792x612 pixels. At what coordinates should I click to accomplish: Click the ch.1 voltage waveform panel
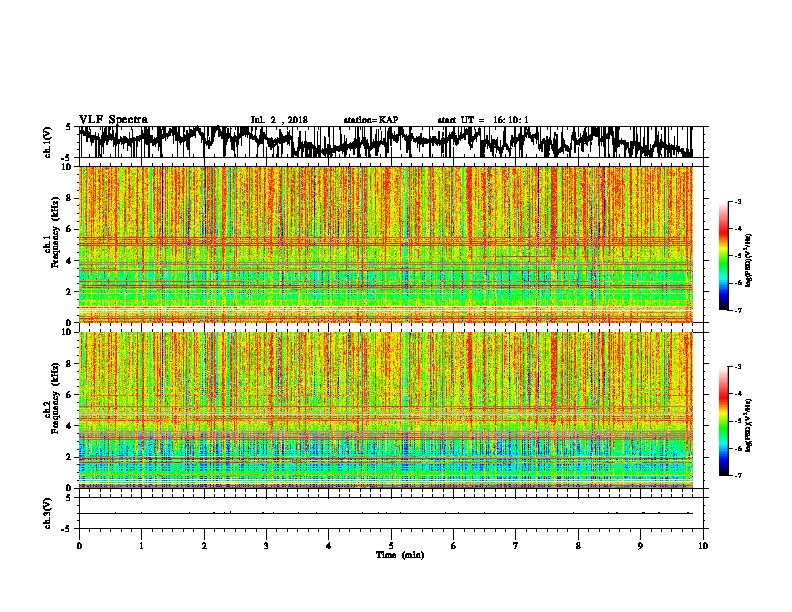tap(393, 142)
